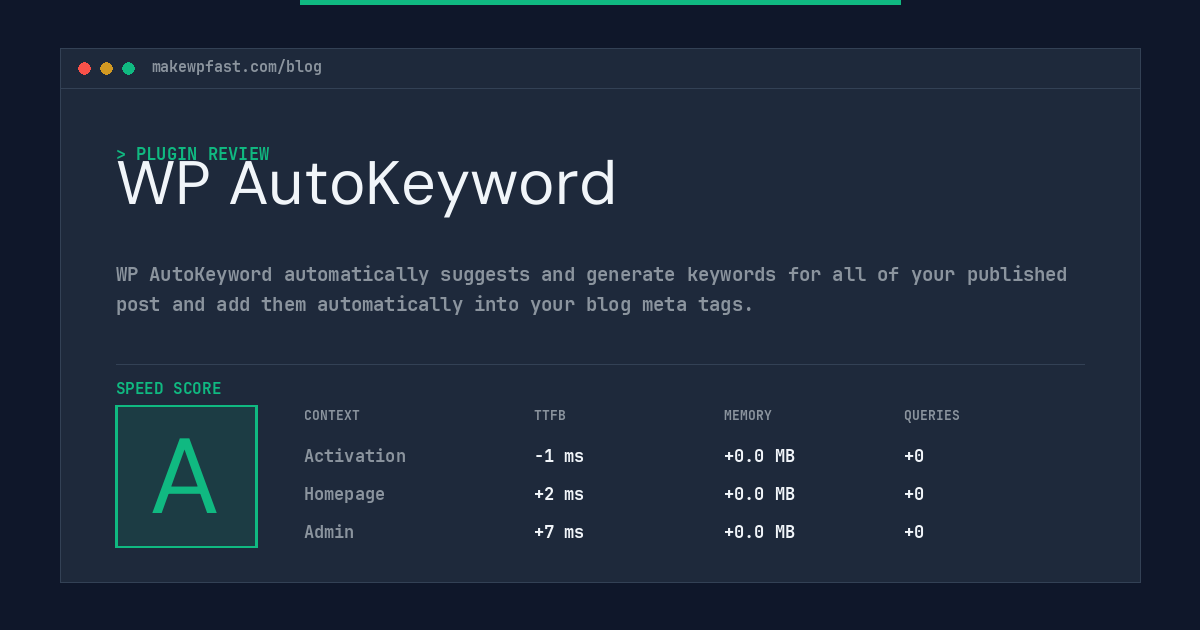The image size is (1200, 630).
Task: Click the grade A score badge
Action: (186, 476)
